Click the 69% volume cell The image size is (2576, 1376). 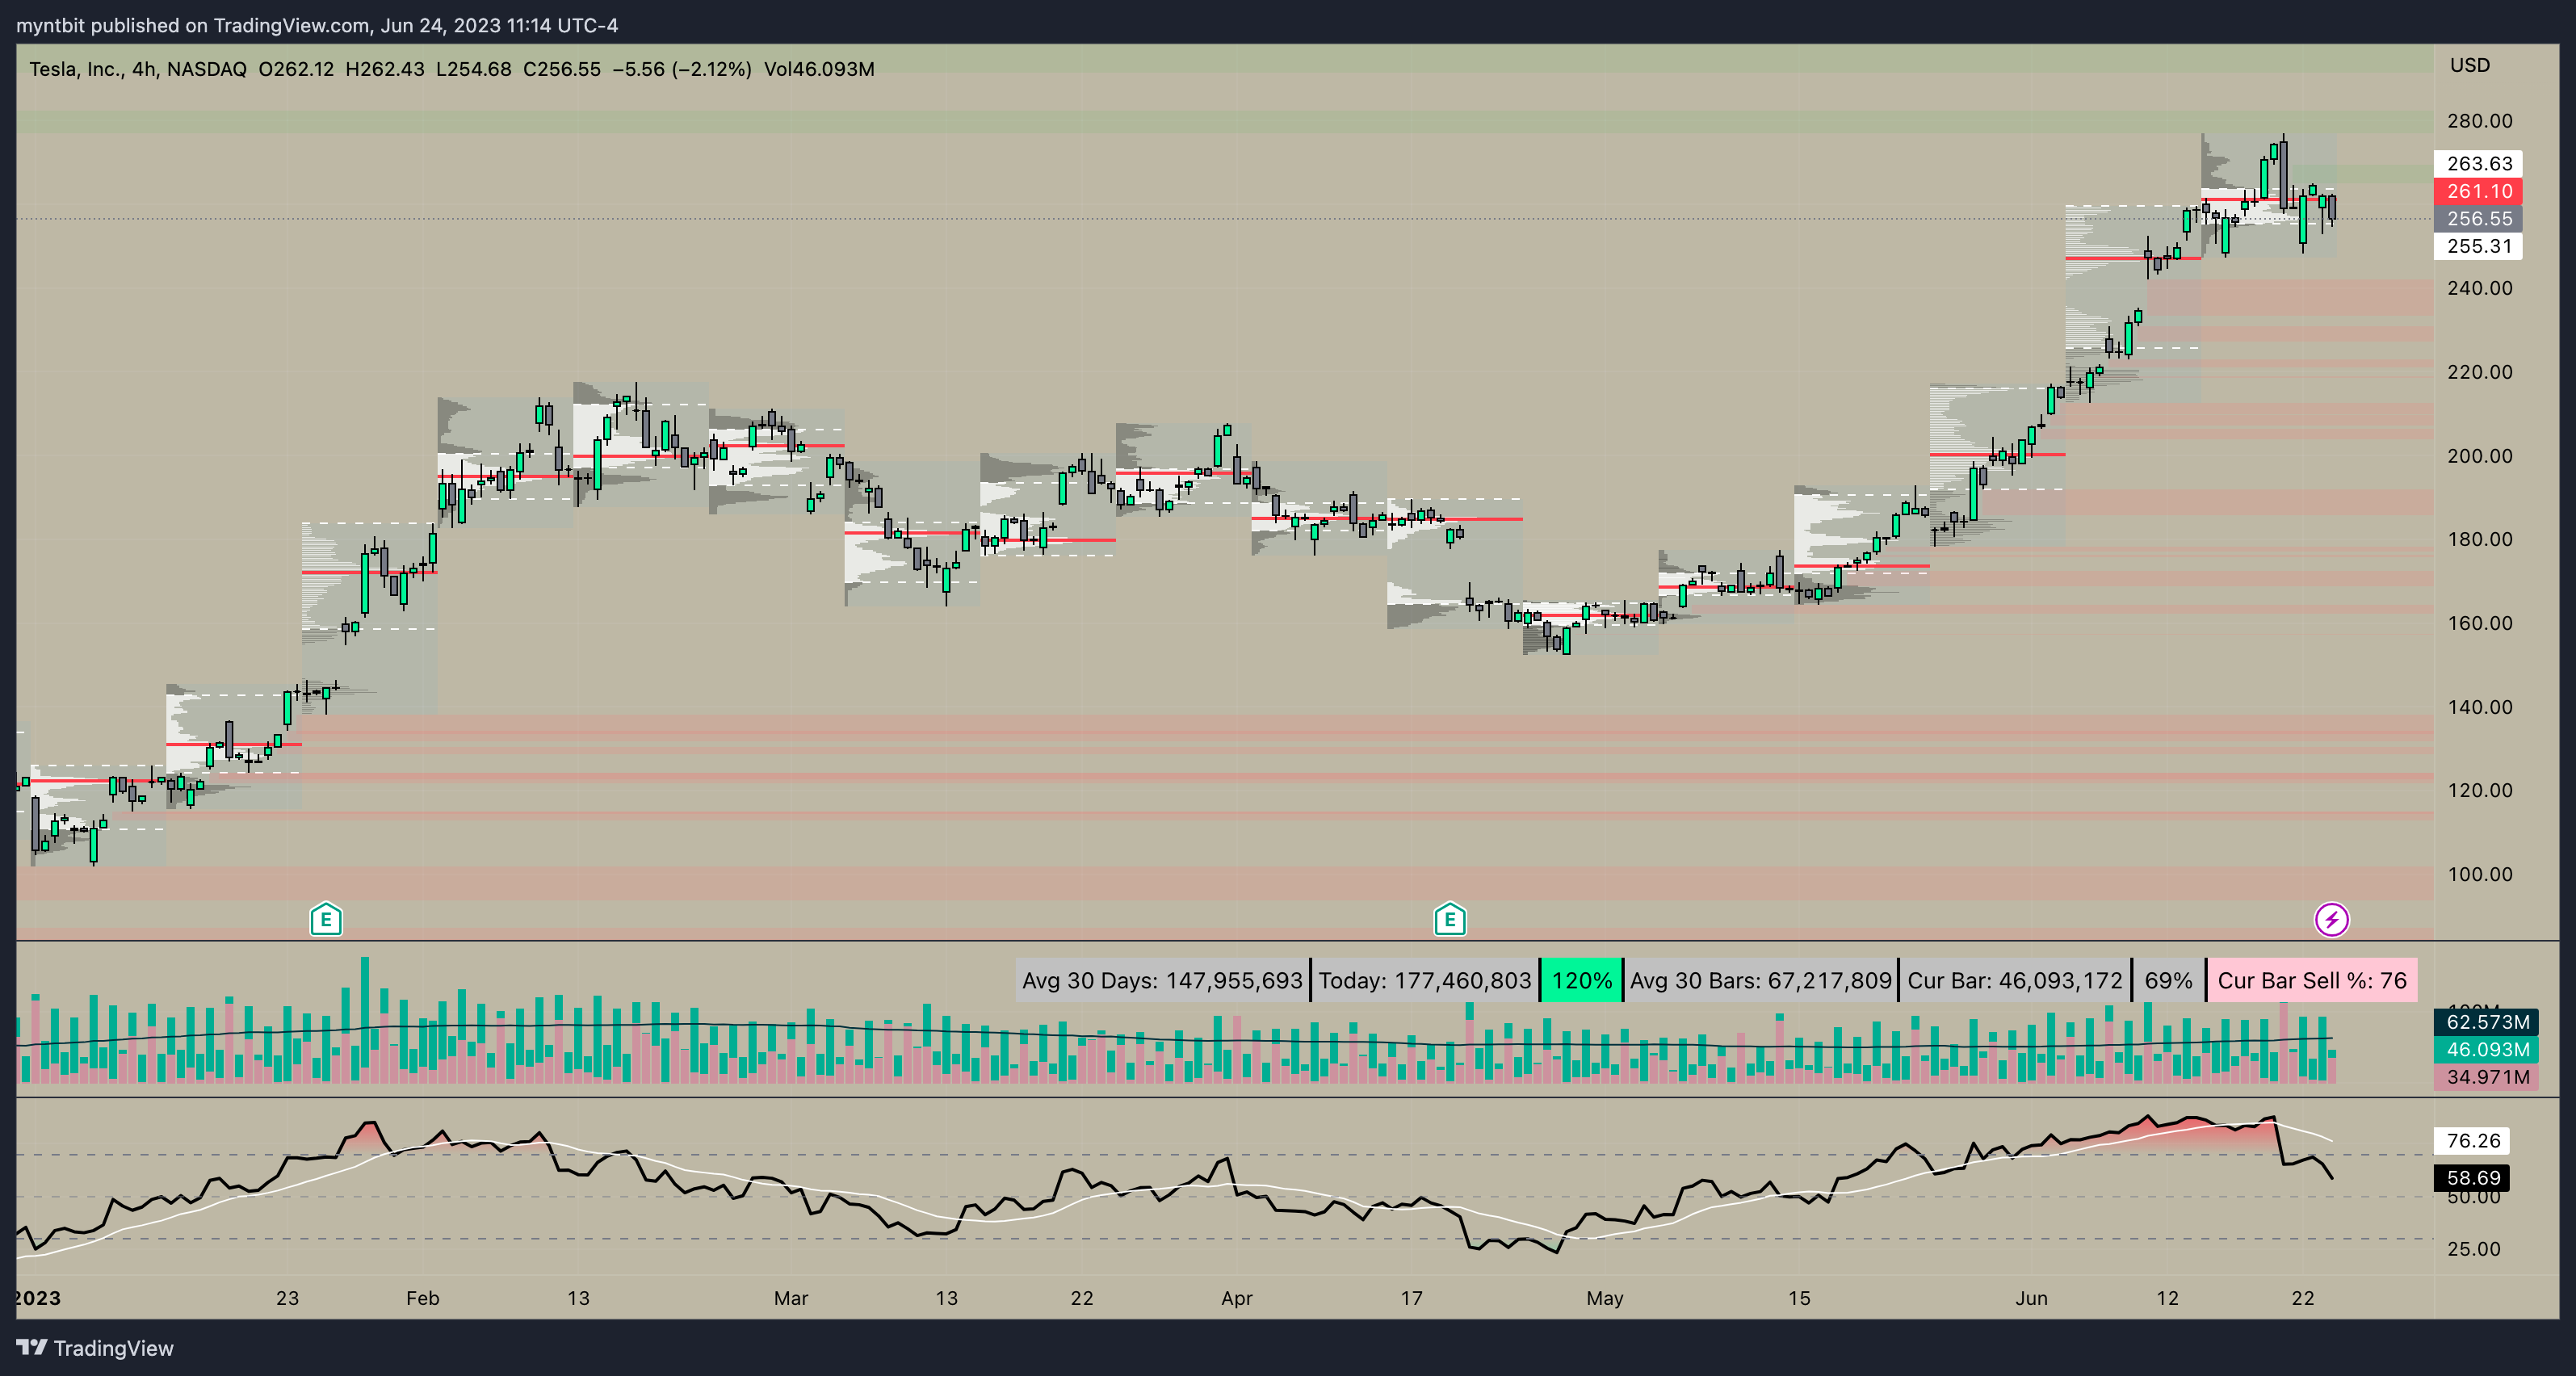pos(2168,980)
